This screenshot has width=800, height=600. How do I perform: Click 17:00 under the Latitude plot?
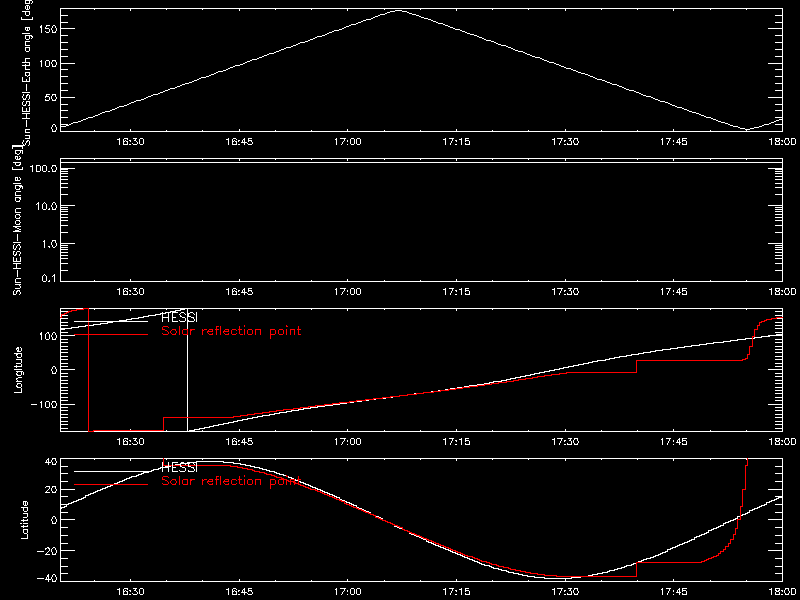347,592
